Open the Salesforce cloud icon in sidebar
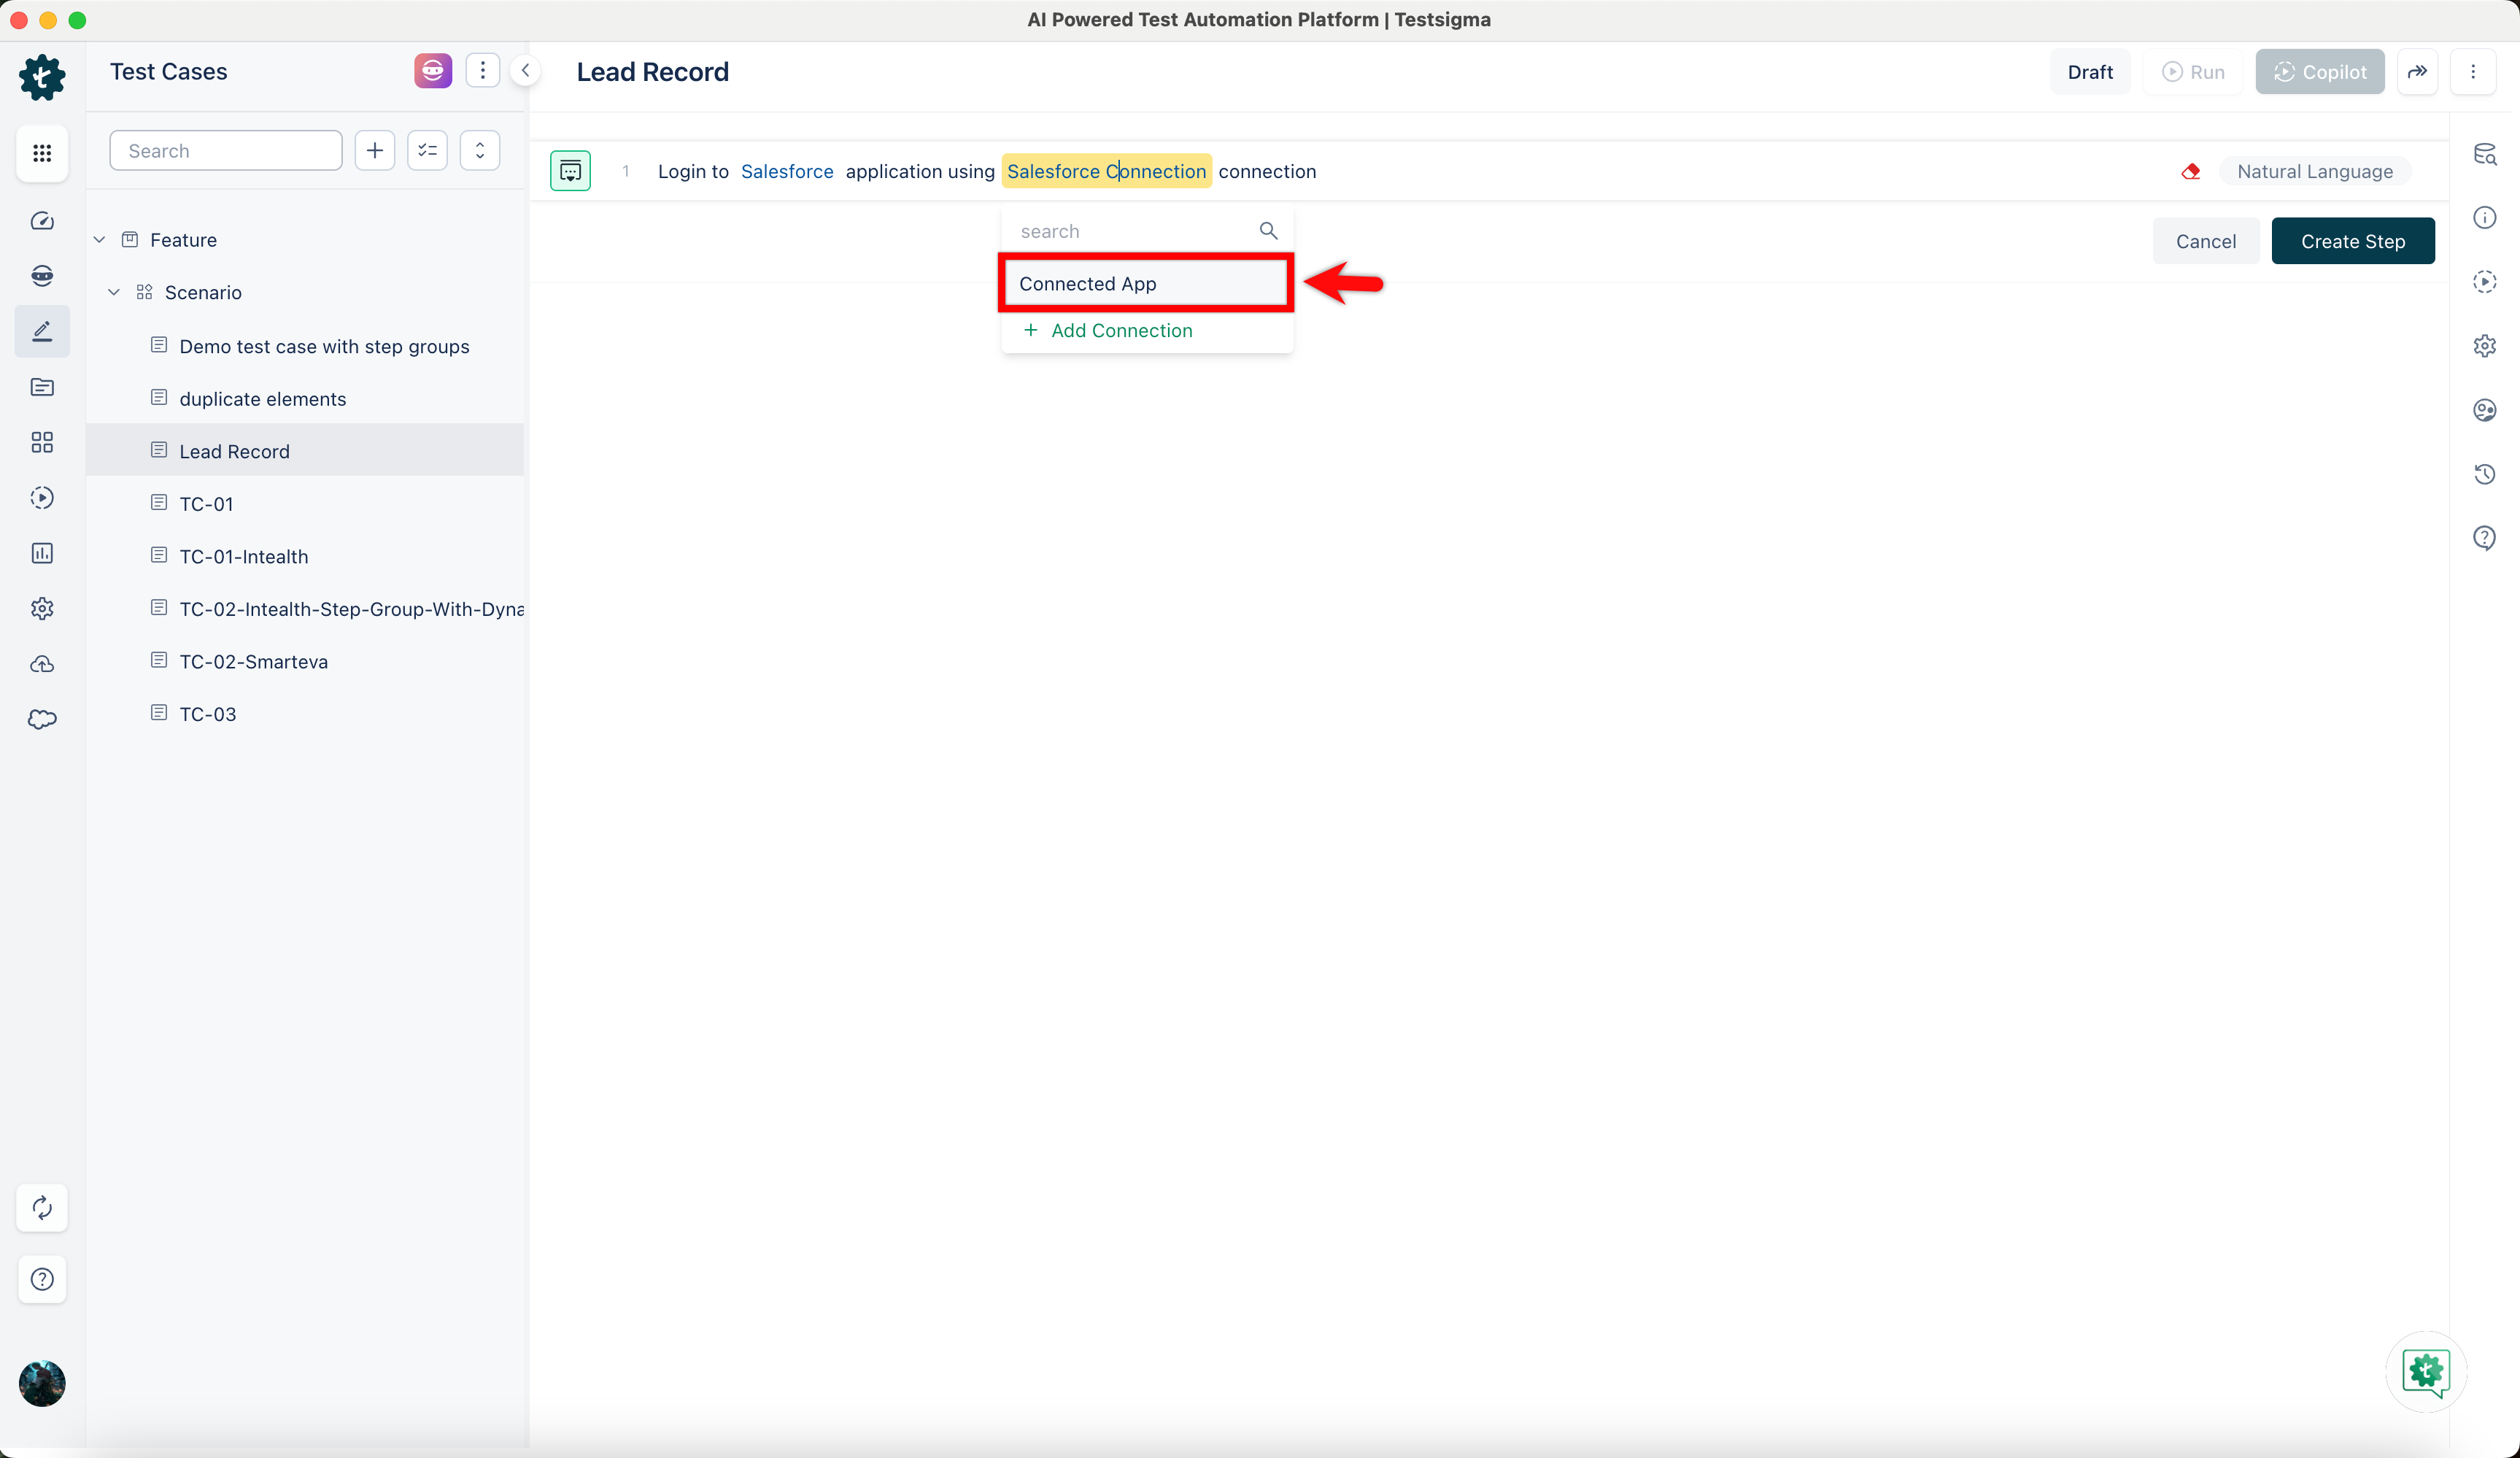Viewport: 2520px width, 1458px height. (42, 719)
